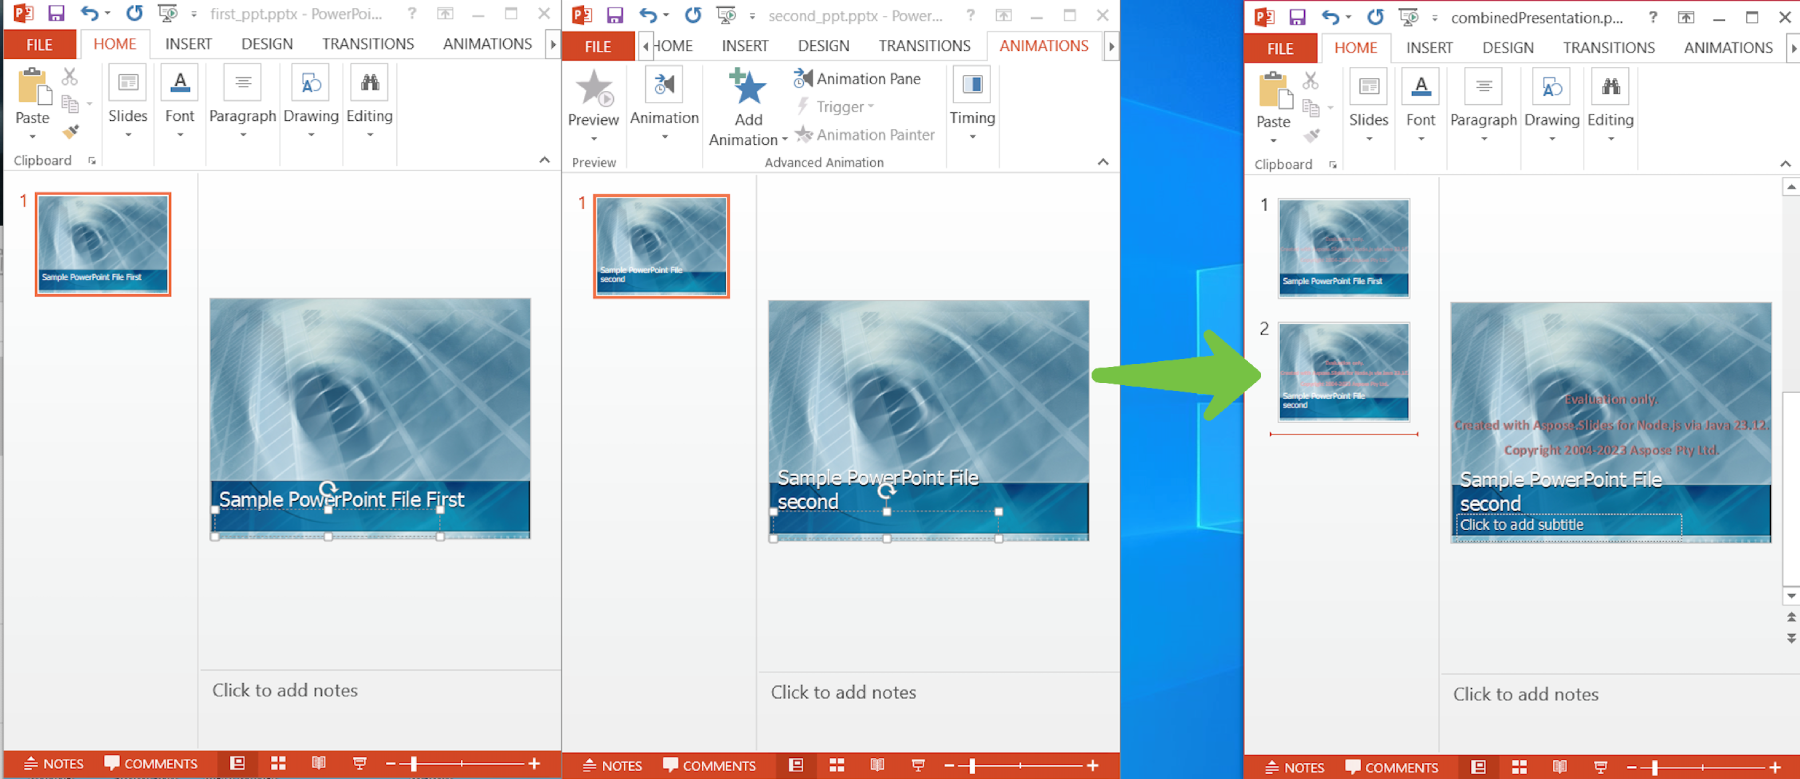Click Undo arrow in second_ppt window

point(647,15)
